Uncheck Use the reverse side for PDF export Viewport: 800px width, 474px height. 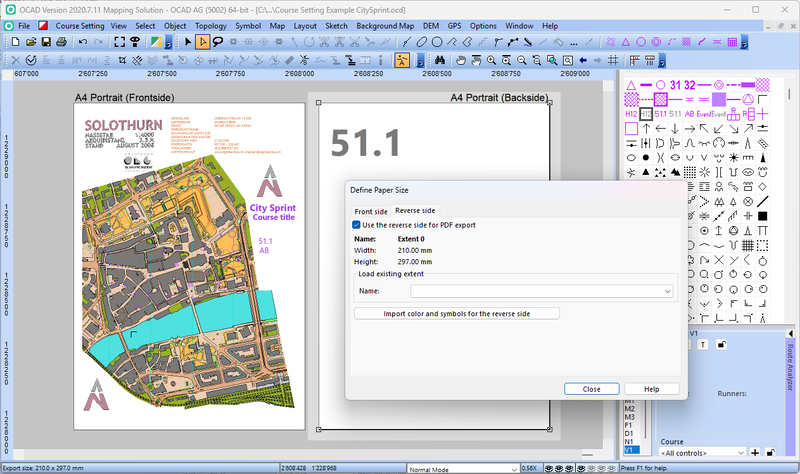[356, 224]
